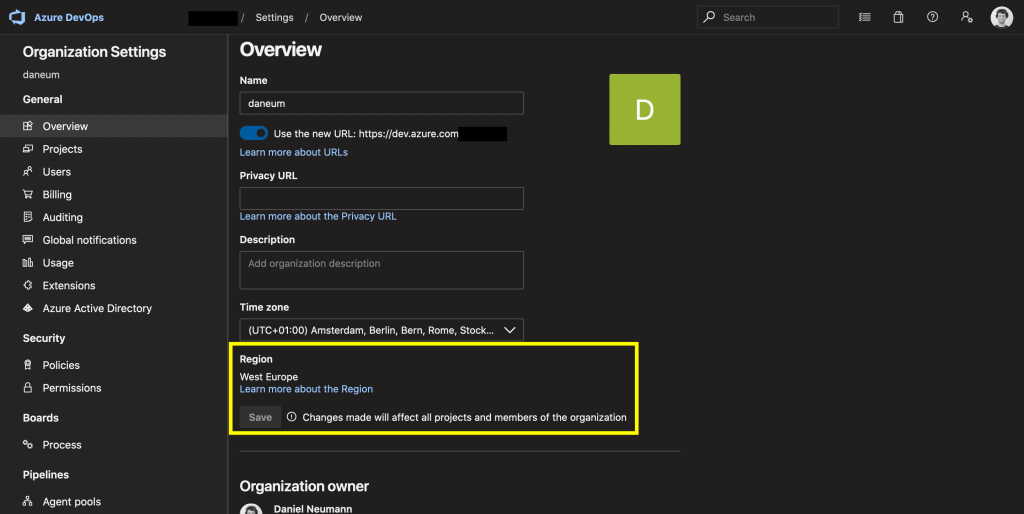Click Azure DevOps header text link
The height and width of the screenshot is (514, 1024).
click(x=69, y=18)
